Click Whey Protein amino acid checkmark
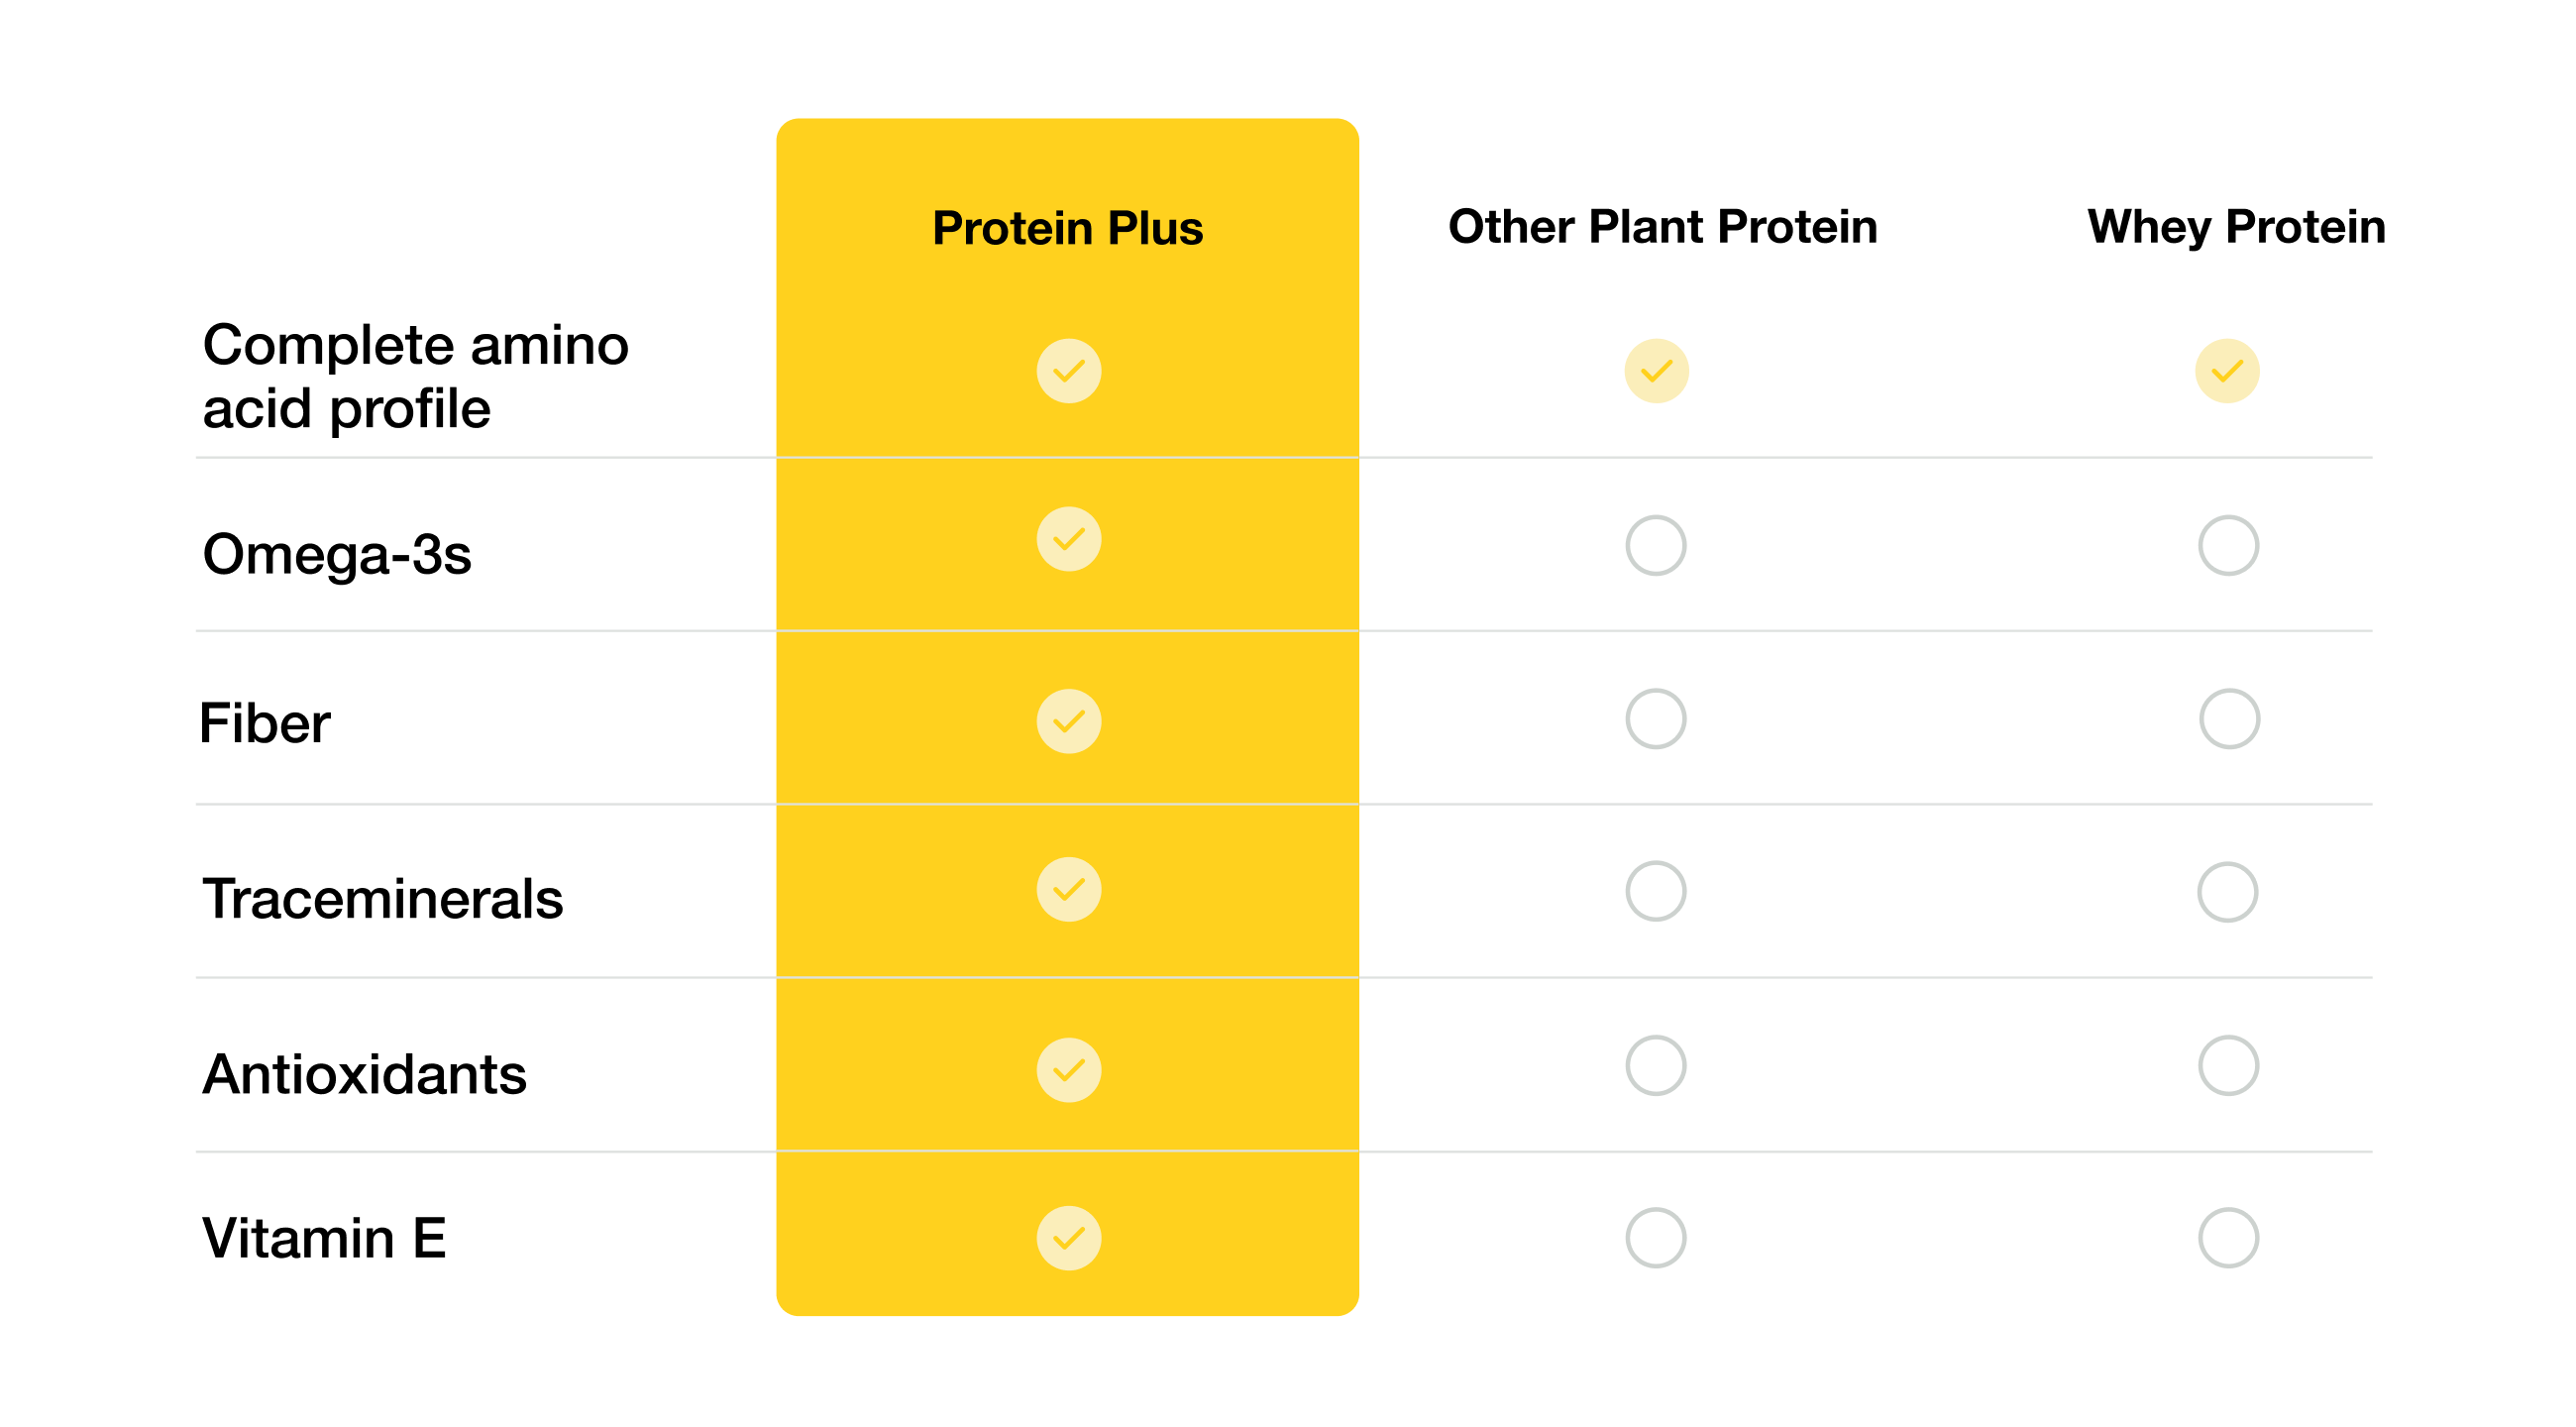Viewport: 2576px width, 1427px height. (x=2227, y=371)
